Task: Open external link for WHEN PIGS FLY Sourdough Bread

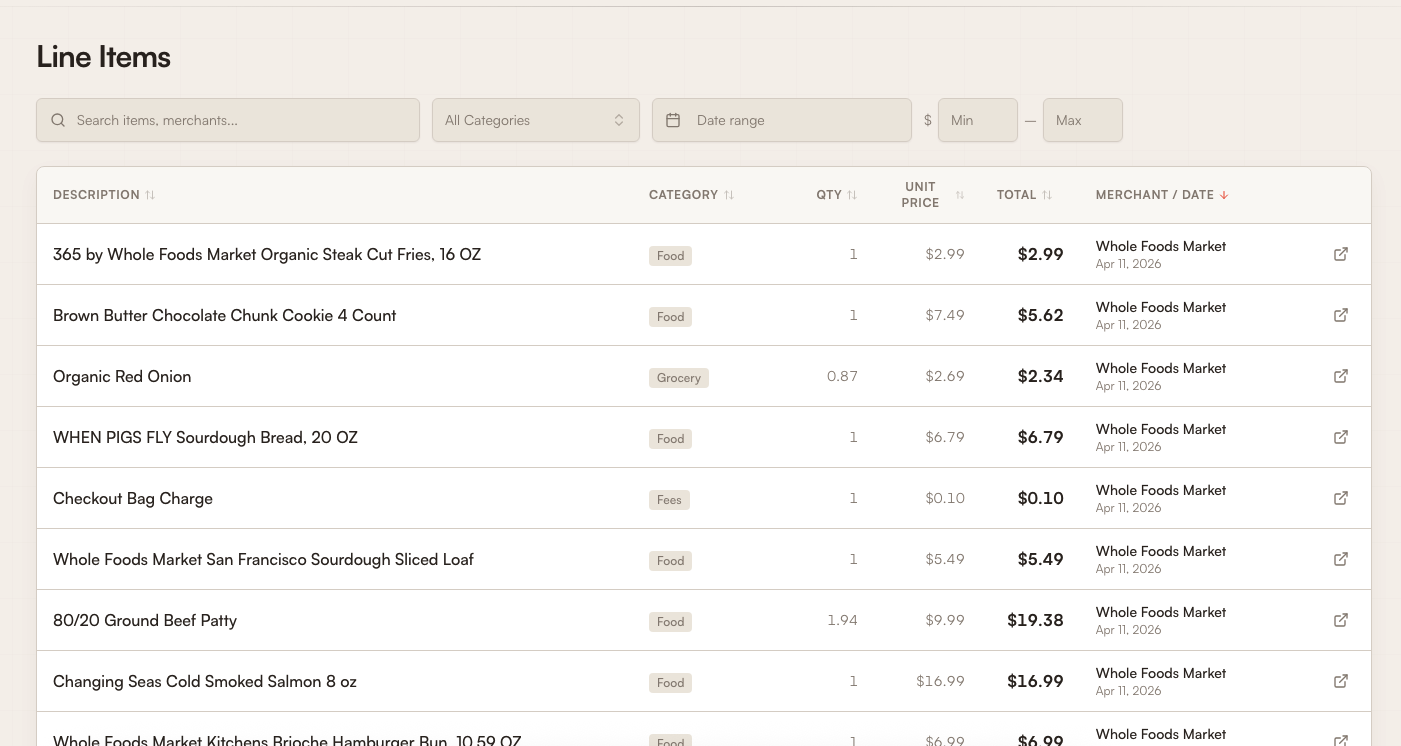Action: (x=1340, y=437)
